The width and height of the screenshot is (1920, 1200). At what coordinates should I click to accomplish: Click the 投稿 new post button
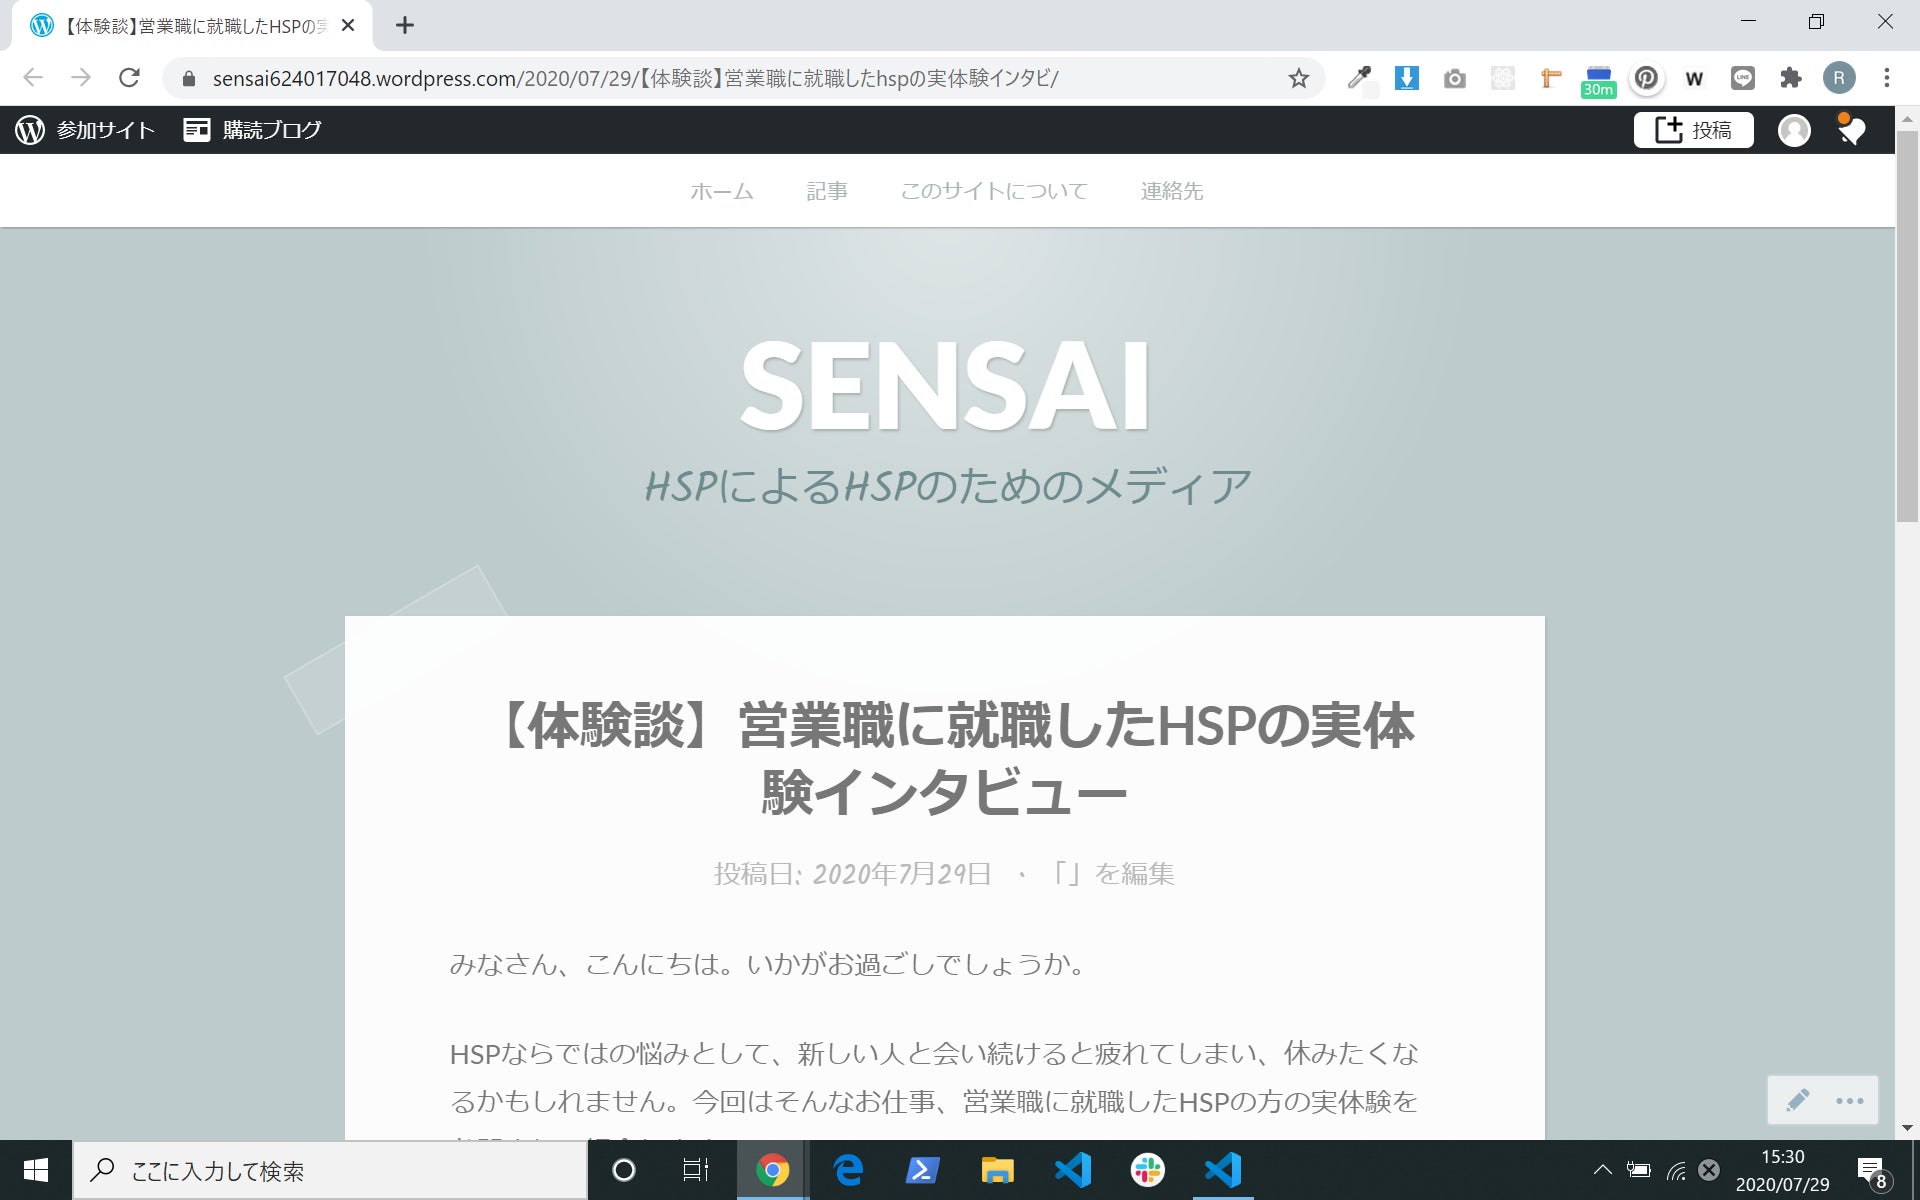coord(1693,130)
